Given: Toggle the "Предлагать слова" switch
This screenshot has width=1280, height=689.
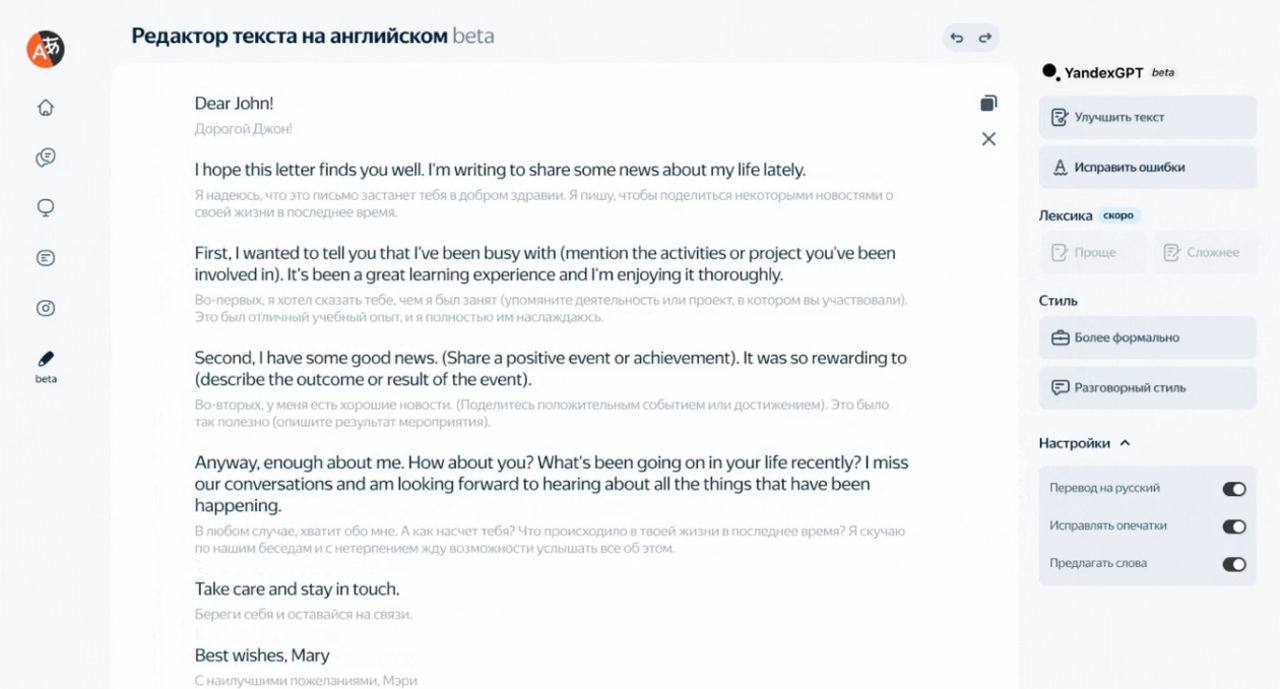Looking at the screenshot, I should 1234,564.
